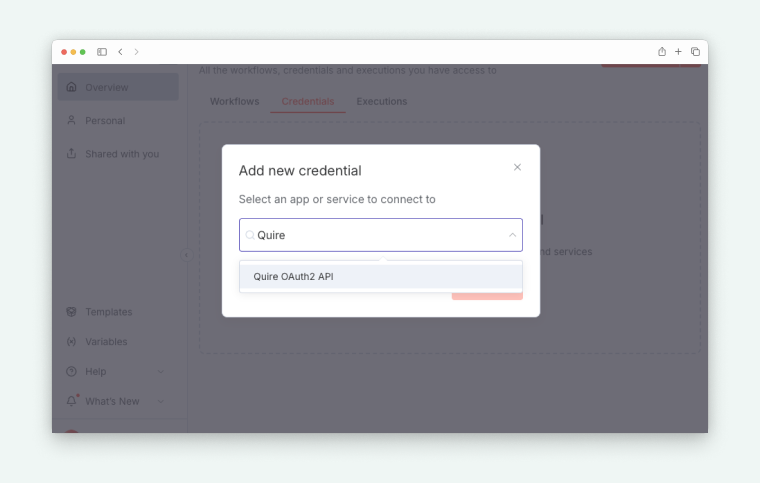Open a new browser tab
The height and width of the screenshot is (483, 760).
[x=678, y=52]
